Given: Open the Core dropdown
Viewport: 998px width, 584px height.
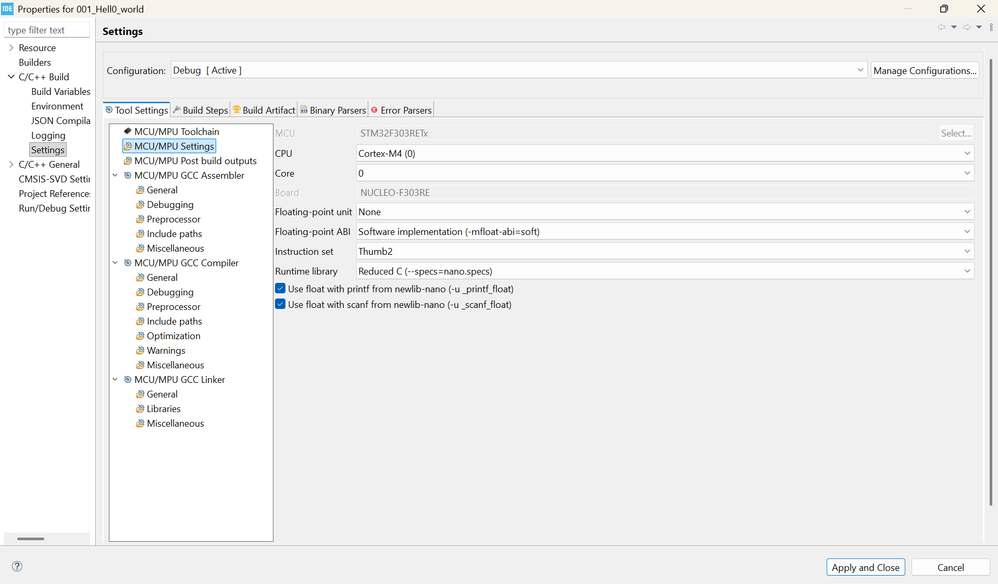Looking at the screenshot, I should [664, 173].
